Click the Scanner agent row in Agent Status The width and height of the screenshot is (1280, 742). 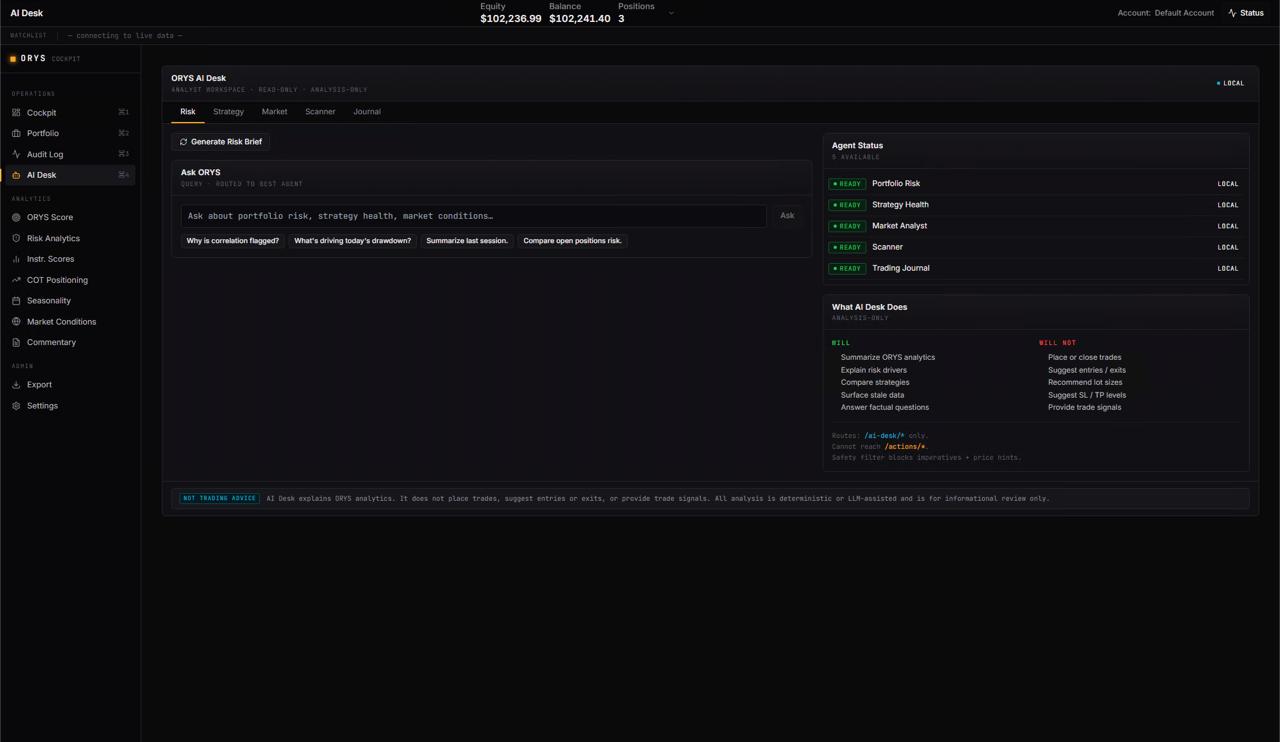click(x=1035, y=247)
